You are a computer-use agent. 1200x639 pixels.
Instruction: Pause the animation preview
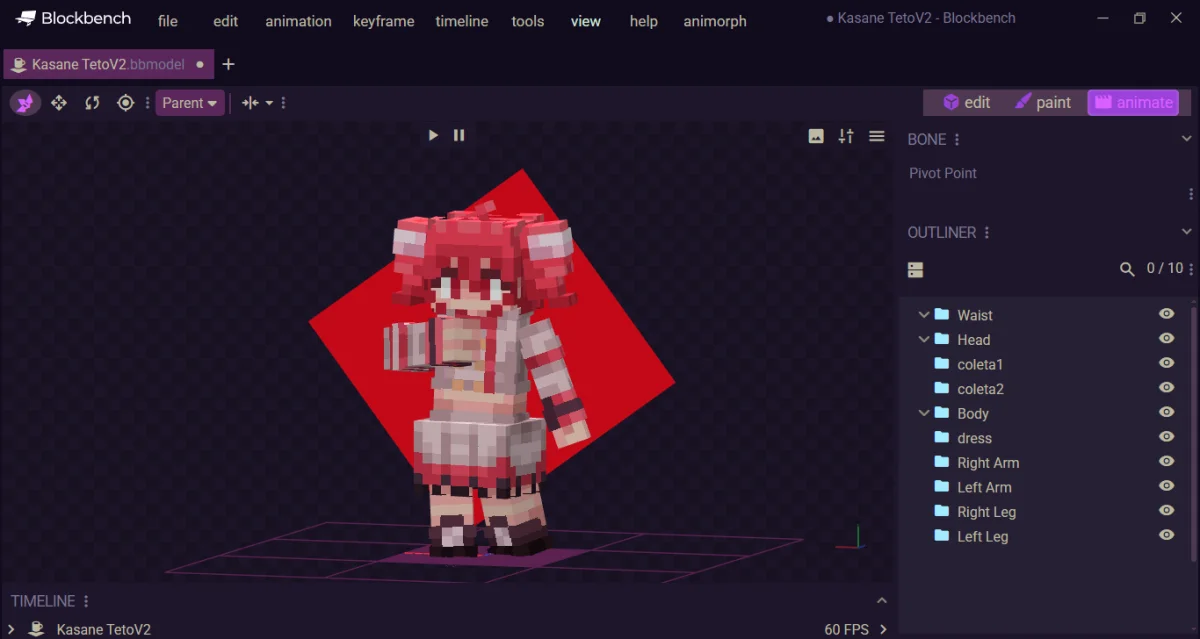pos(459,135)
